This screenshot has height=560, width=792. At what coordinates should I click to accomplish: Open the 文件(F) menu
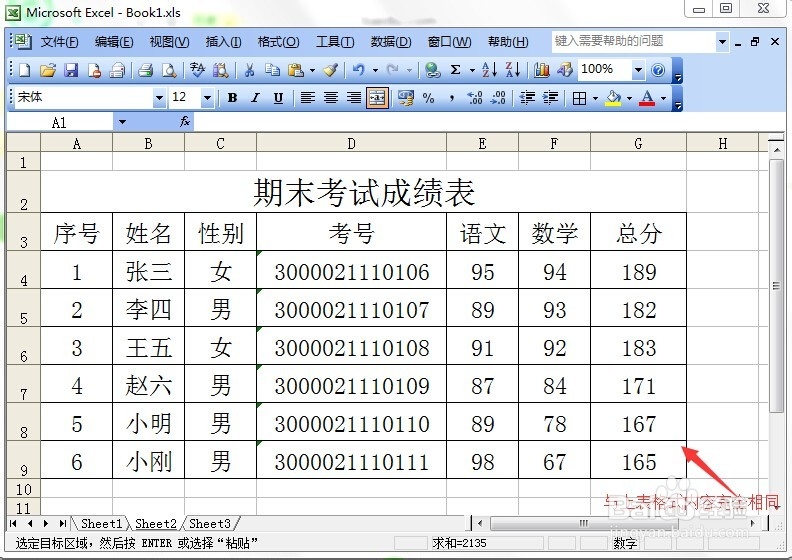point(60,42)
